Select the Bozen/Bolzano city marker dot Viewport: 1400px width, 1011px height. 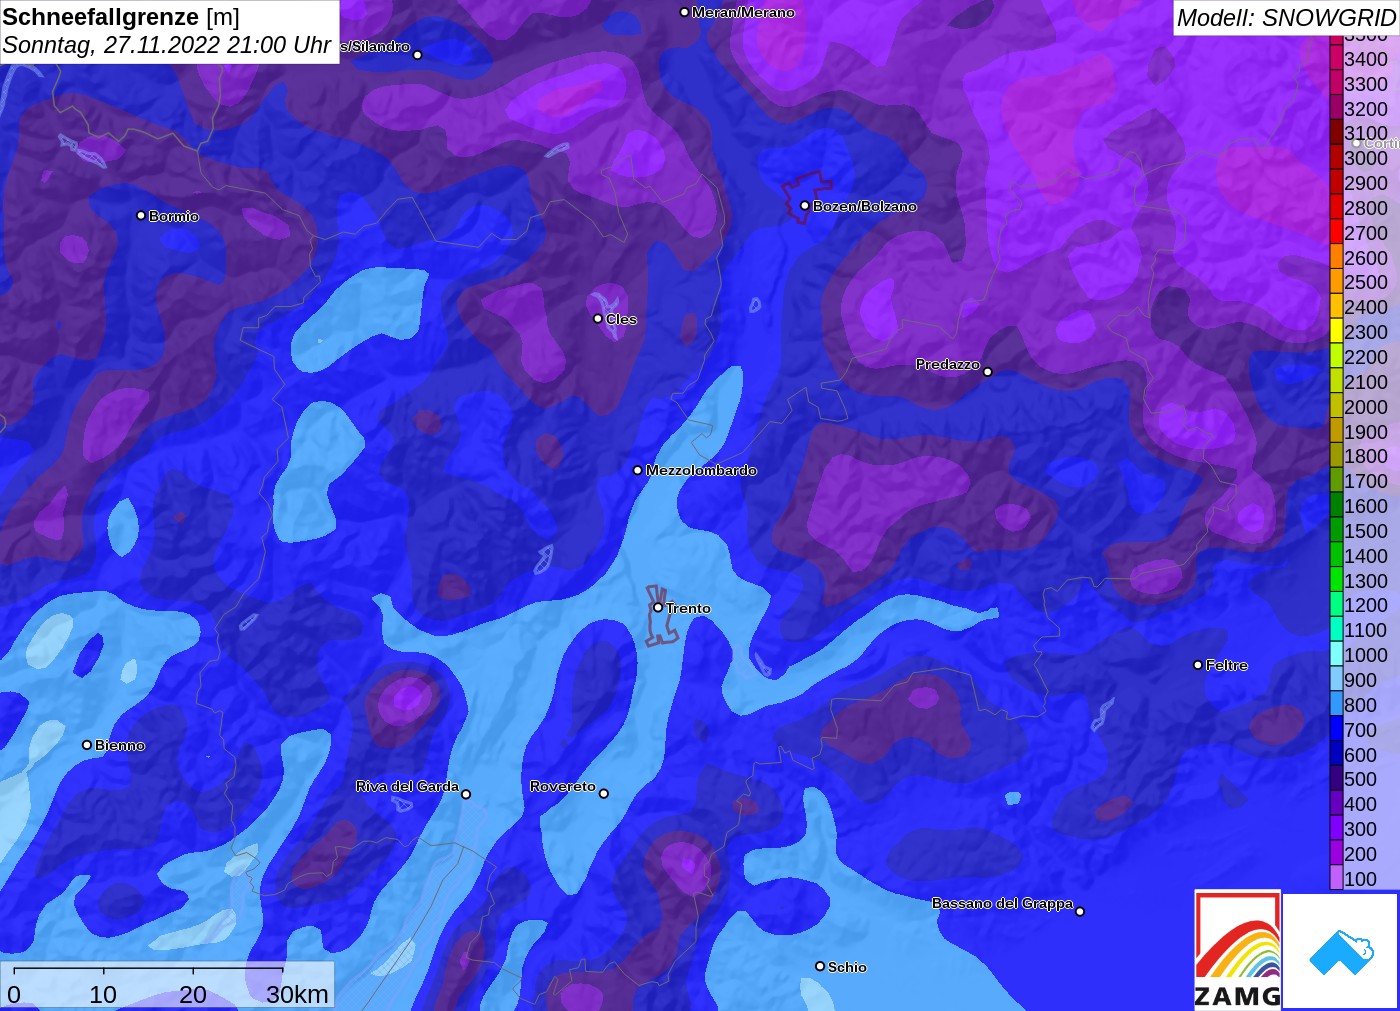point(804,206)
